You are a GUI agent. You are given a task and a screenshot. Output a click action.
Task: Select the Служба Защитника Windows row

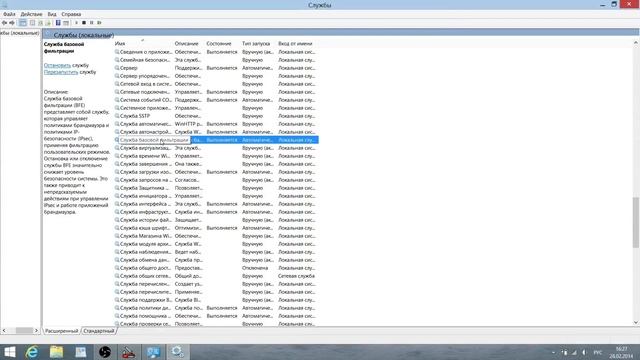tap(216, 188)
